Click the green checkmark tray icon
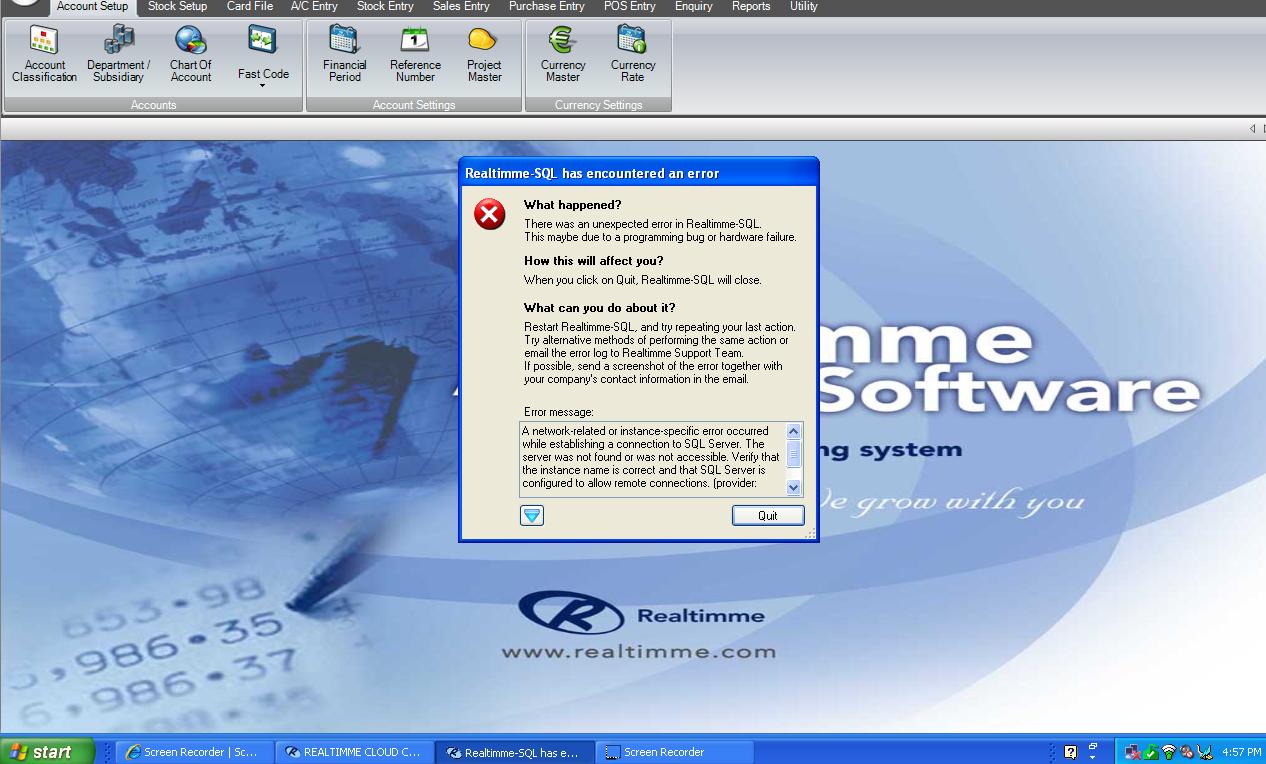1266x764 pixels. click(x=1150, y=751)
